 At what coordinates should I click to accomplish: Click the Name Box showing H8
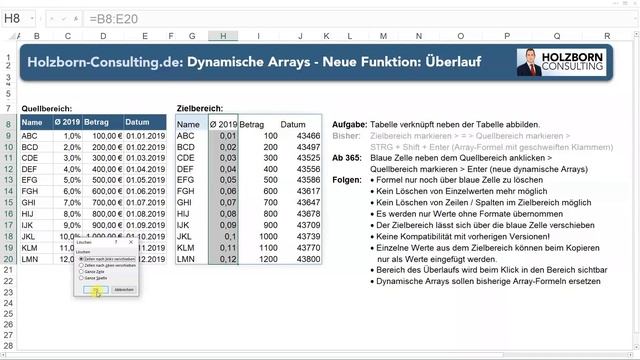pyautogui.click(x=15, y=19)
